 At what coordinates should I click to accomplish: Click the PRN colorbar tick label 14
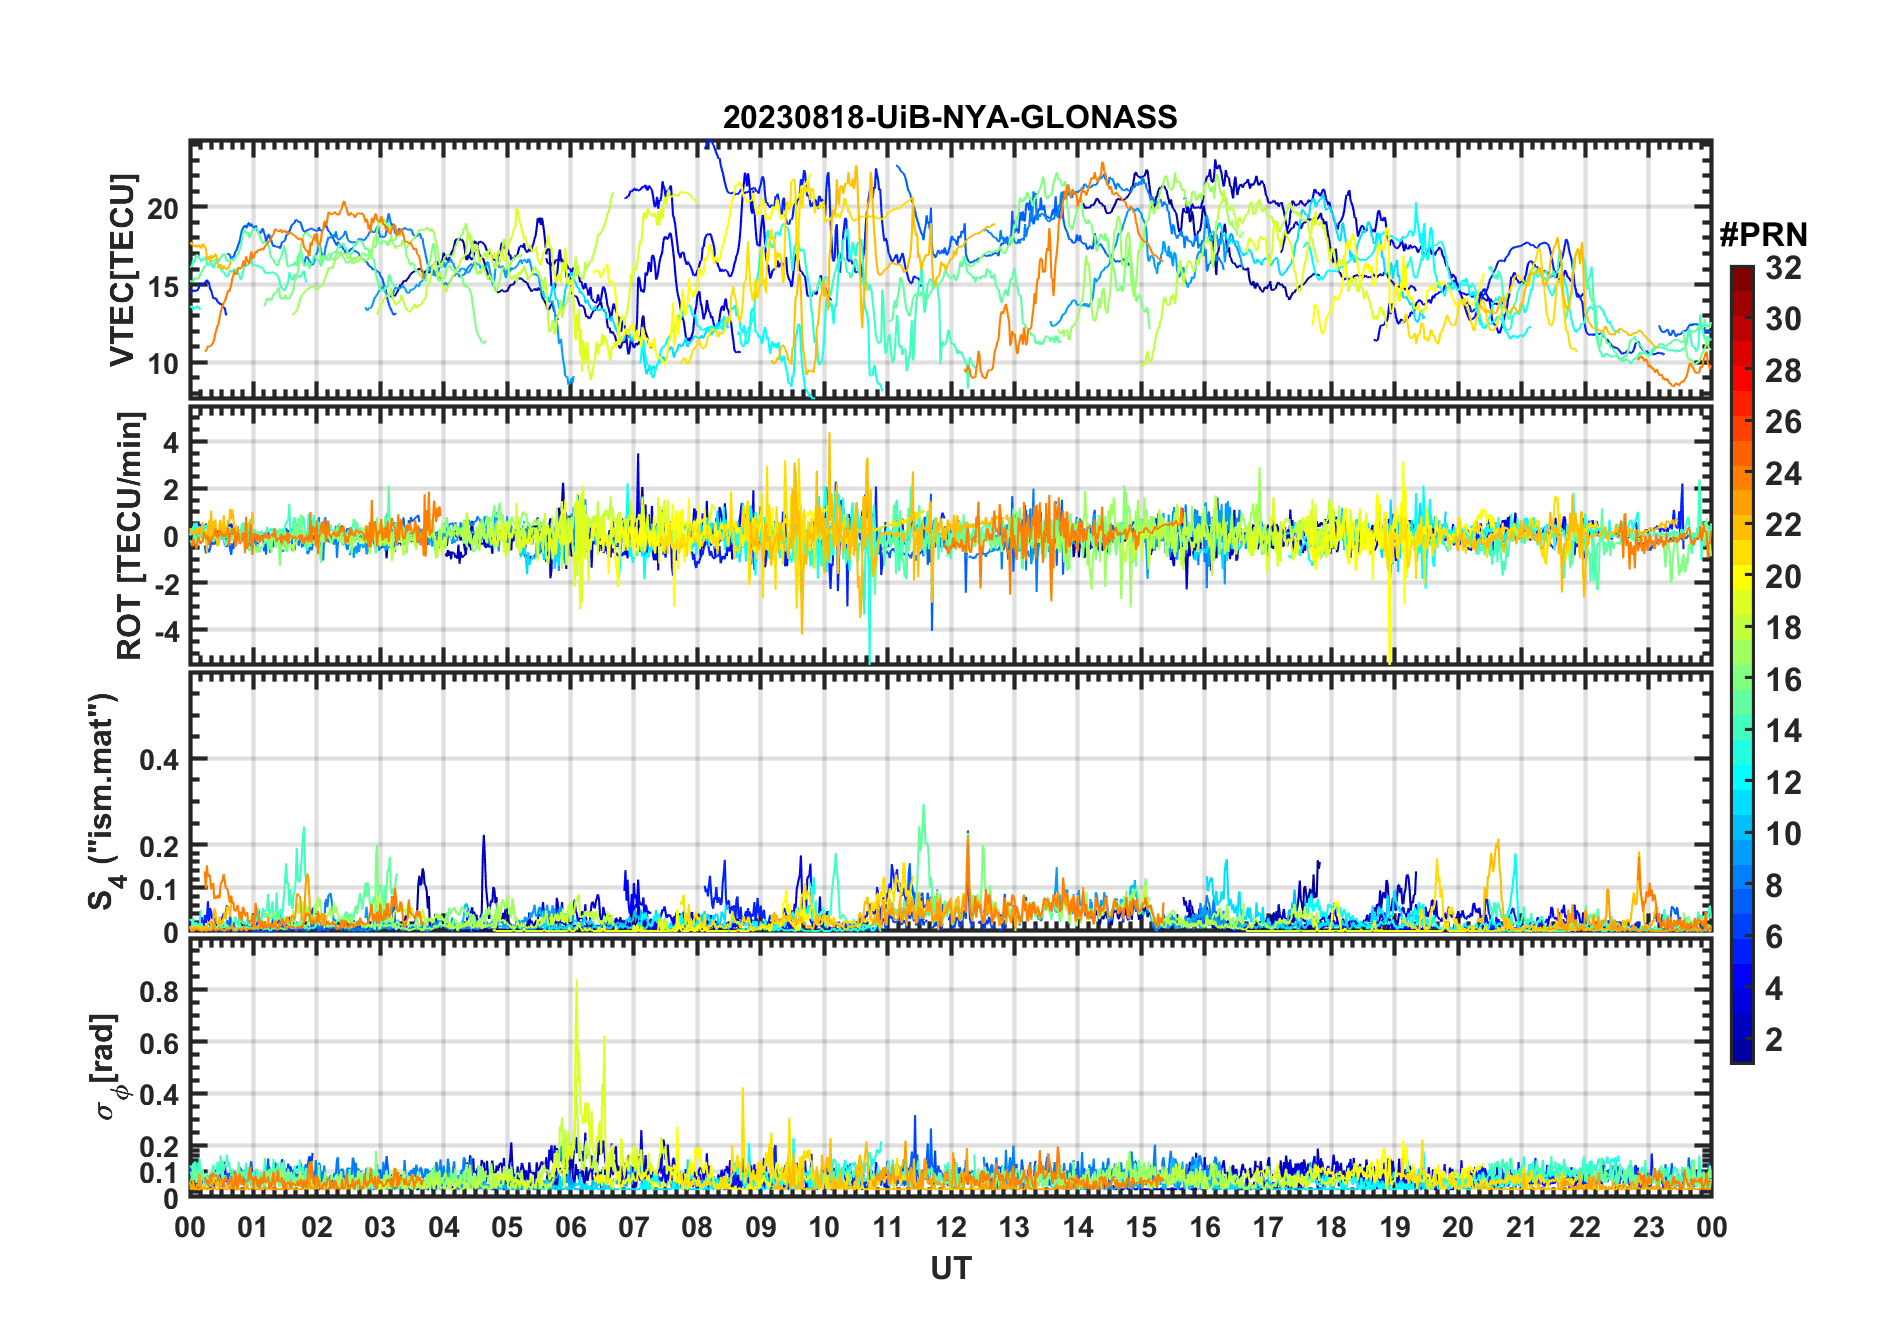click(1783, 731)
